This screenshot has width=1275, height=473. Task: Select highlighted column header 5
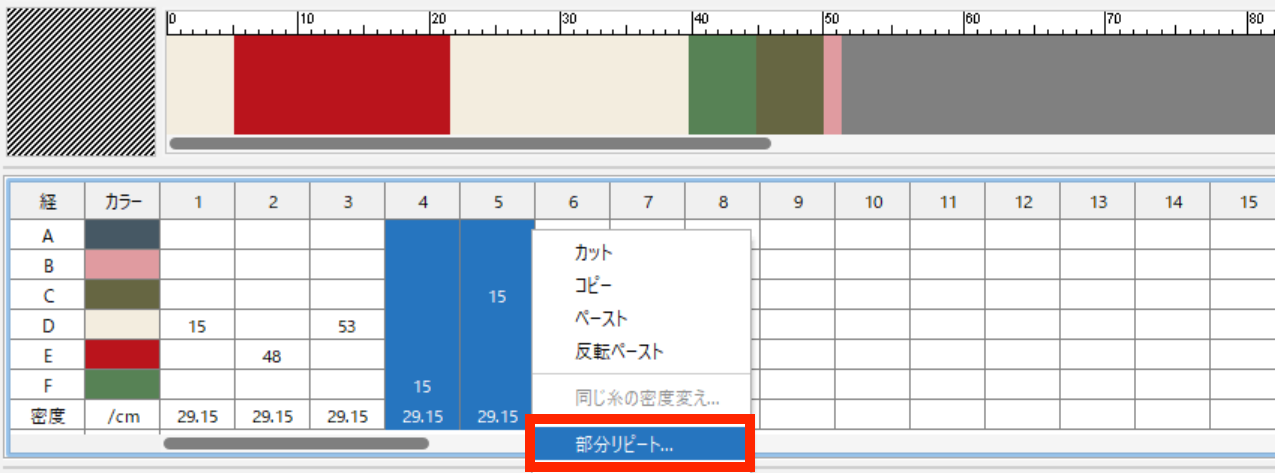[x=498, y=202]
